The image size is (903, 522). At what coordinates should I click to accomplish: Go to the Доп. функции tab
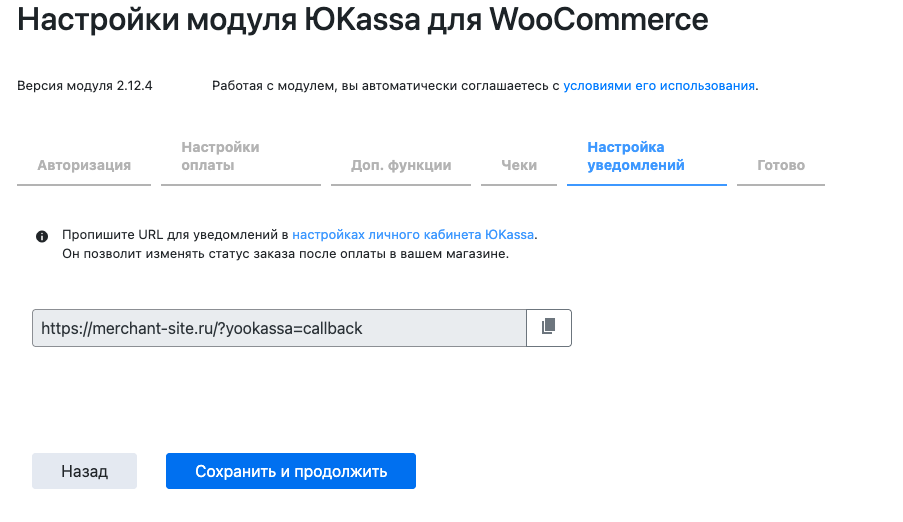pos(401,166)
